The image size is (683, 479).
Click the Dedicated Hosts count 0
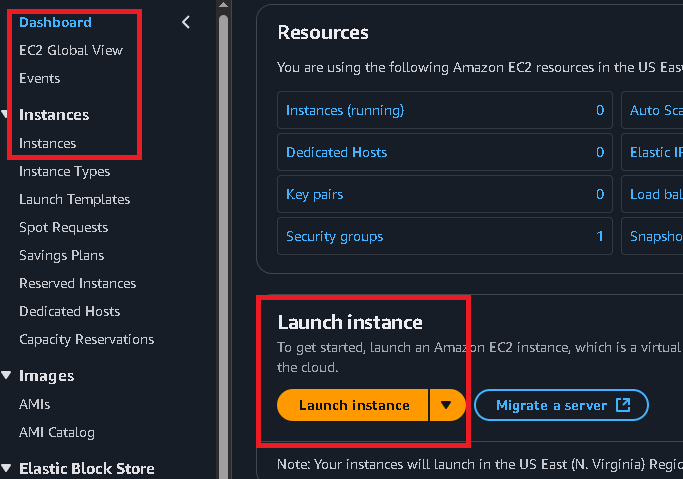tap(600, 152)
